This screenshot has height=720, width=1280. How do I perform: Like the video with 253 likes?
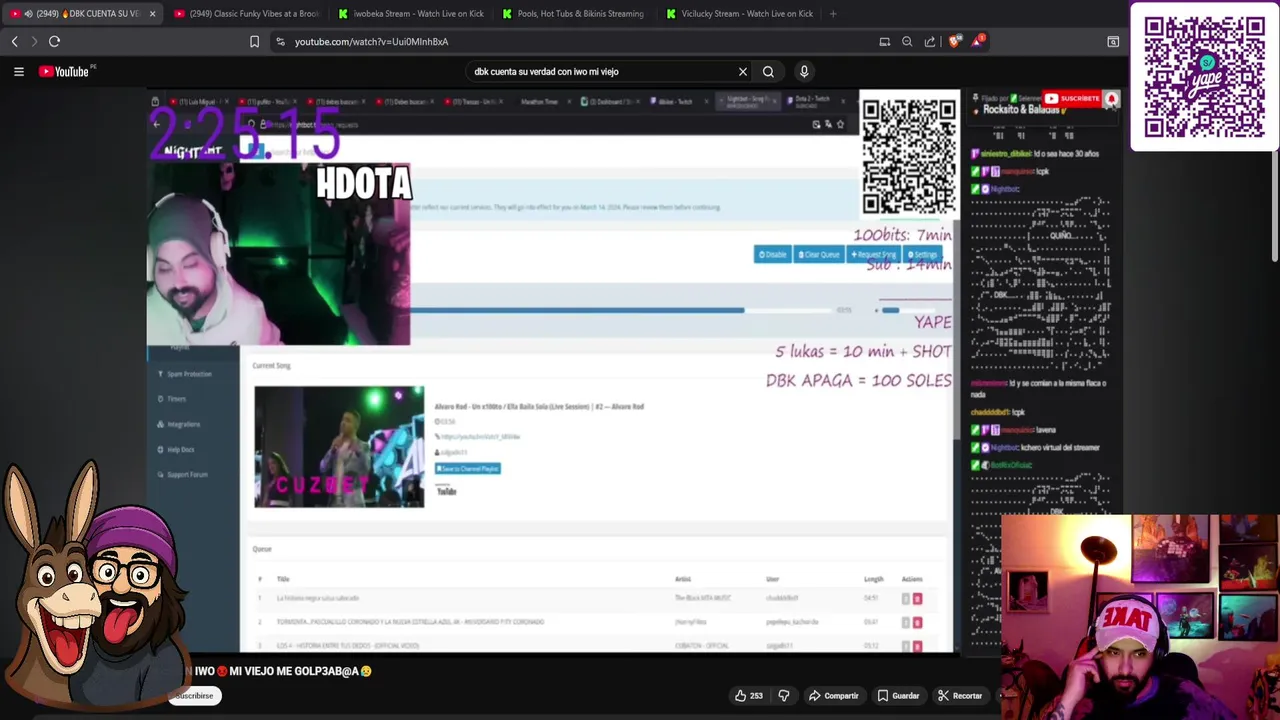point(749,696)
